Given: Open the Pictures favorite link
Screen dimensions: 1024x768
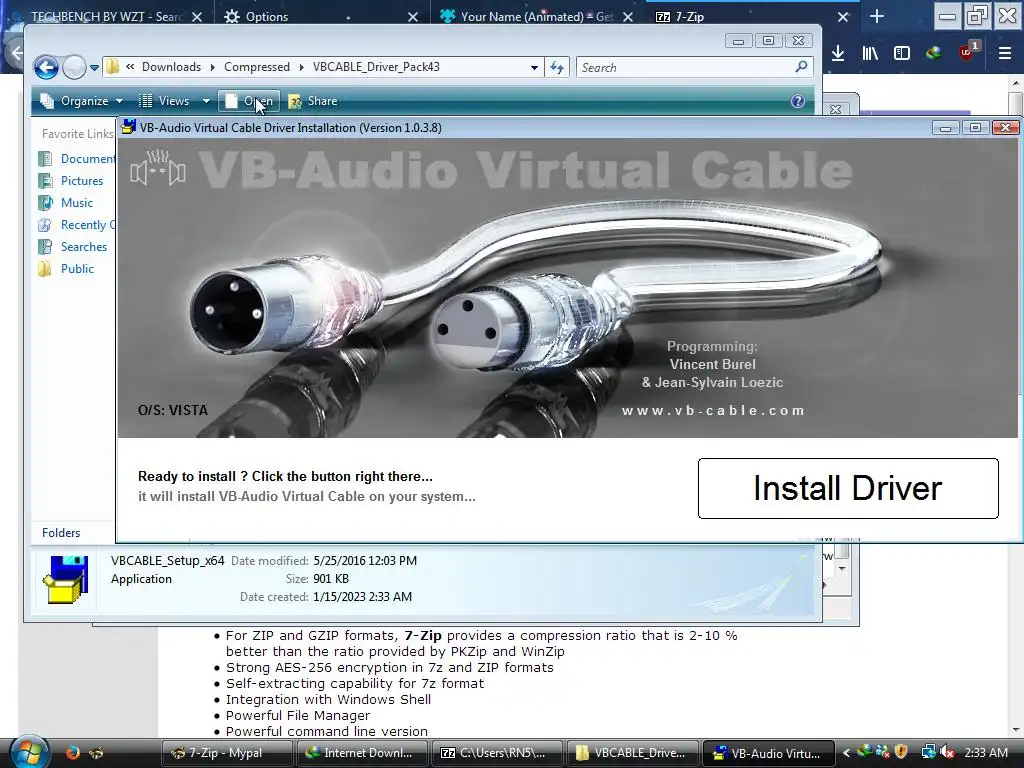Looking at the screenshot, I should (x=71, y=180).
